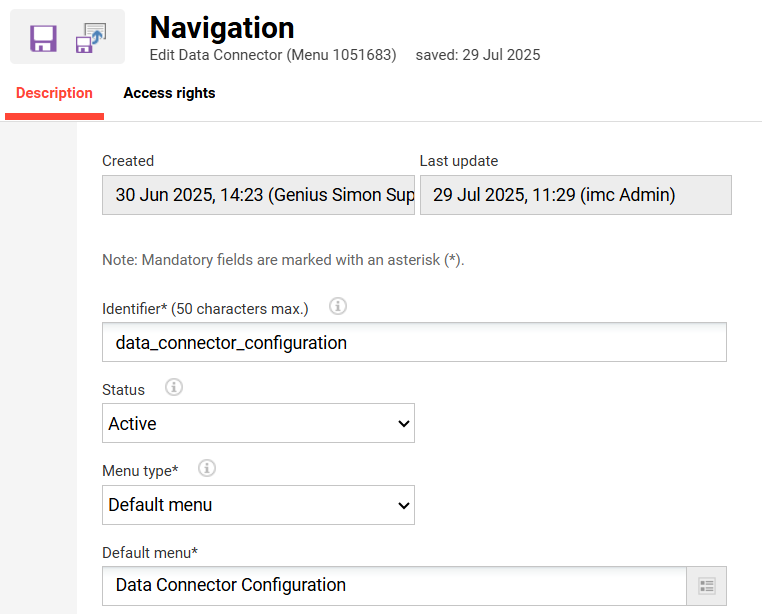This screenshot has height=614, width=762.
Task: Click the purple Save floppy disk icon
Action: click(43, 39)
